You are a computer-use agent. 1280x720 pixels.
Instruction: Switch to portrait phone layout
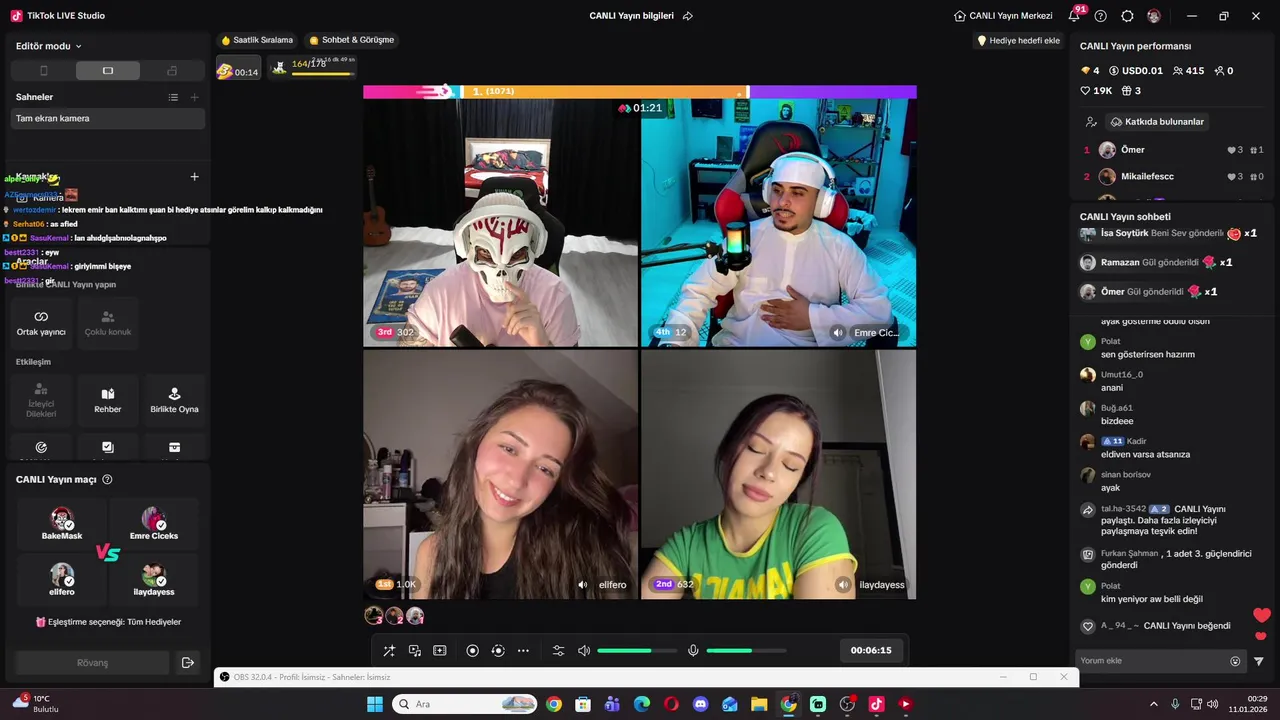(43, 71)
